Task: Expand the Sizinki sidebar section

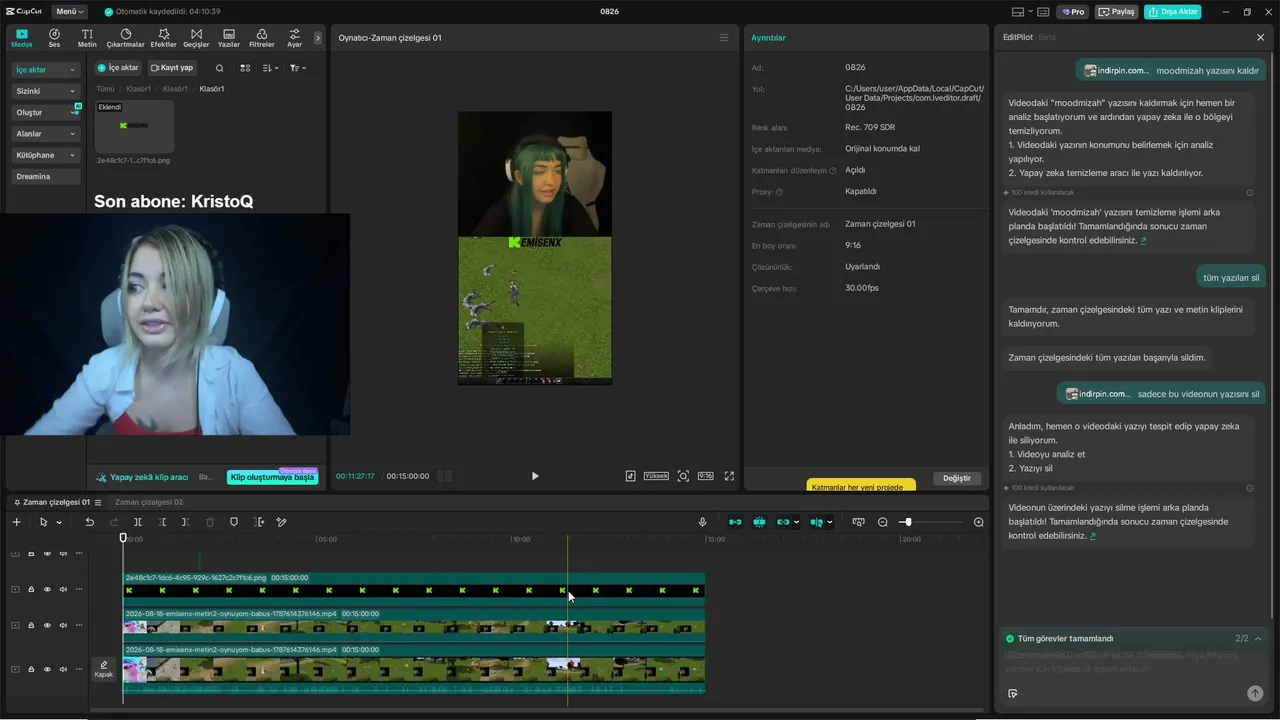Action: coord(46,91)
